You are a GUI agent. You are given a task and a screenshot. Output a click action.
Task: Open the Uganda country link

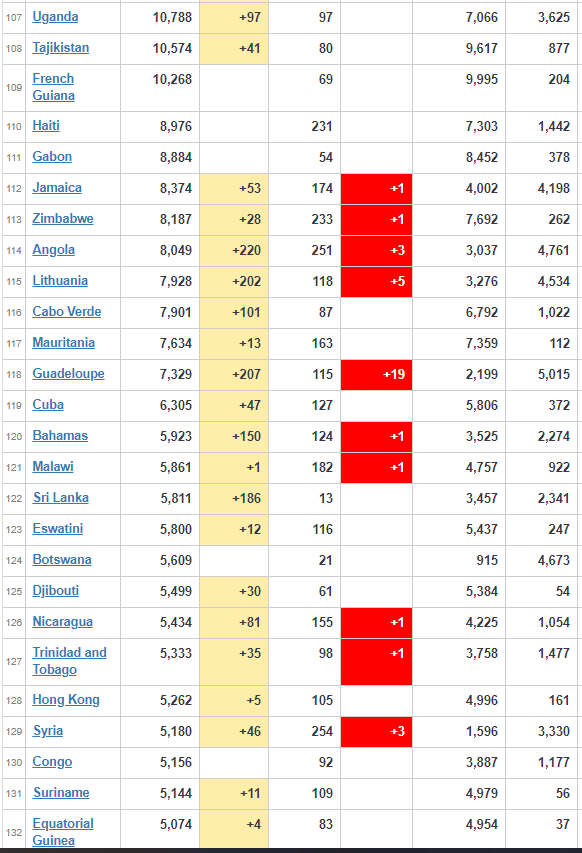(x=55, y=17)
